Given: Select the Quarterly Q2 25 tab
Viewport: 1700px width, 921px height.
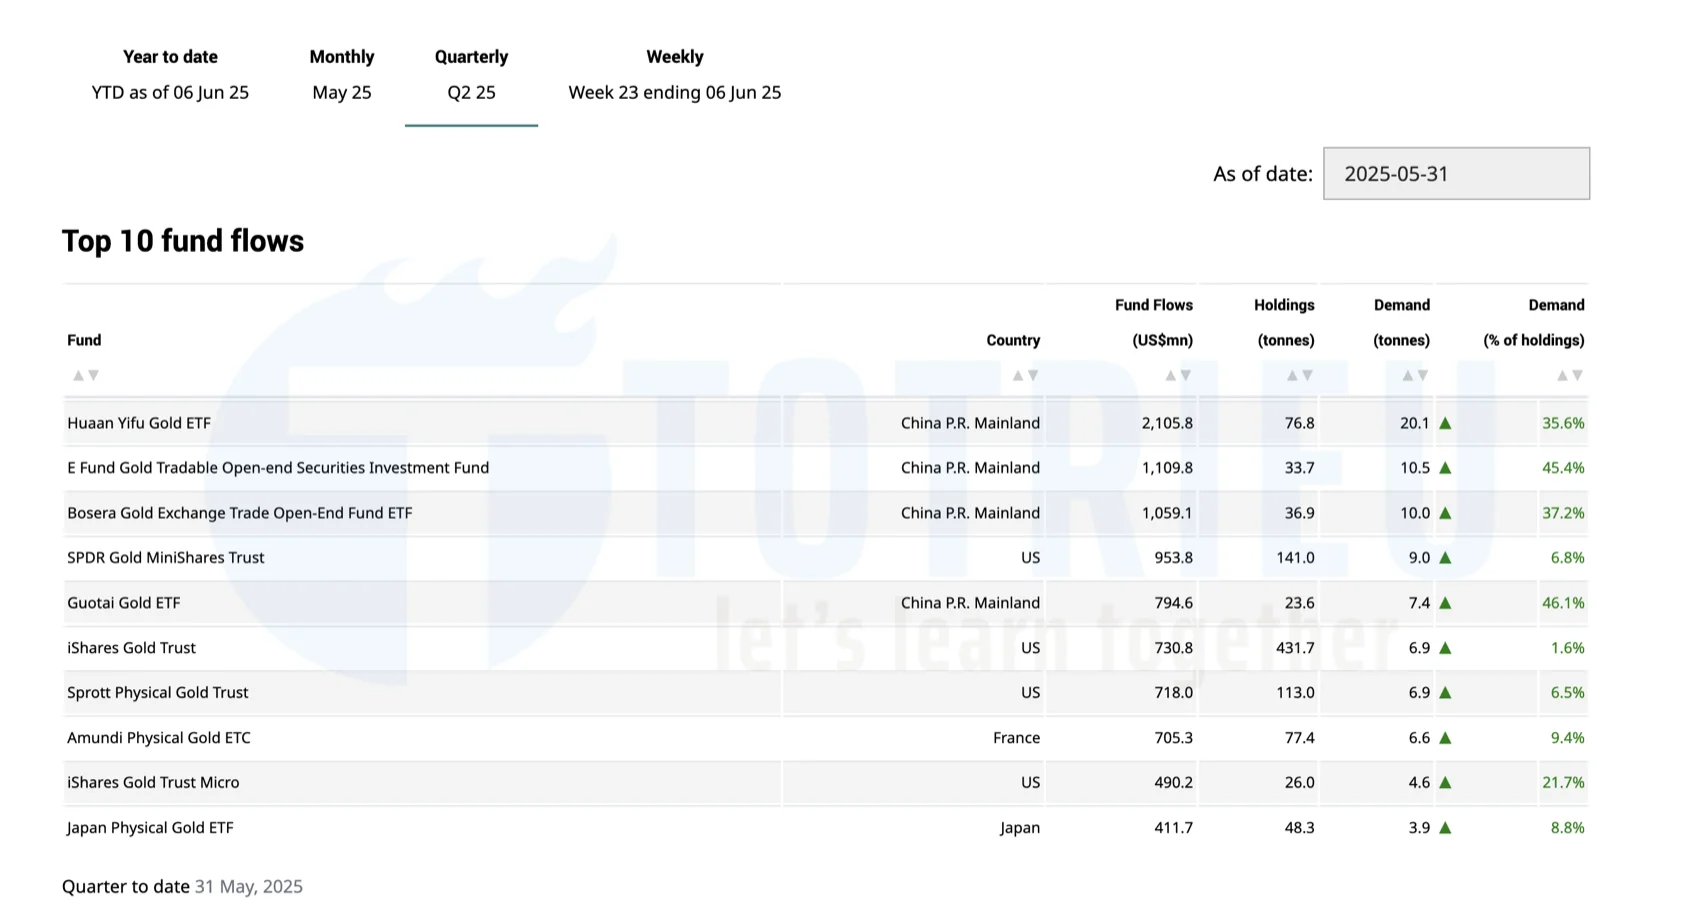Looking at the screenshot, I should pos(471,75).
